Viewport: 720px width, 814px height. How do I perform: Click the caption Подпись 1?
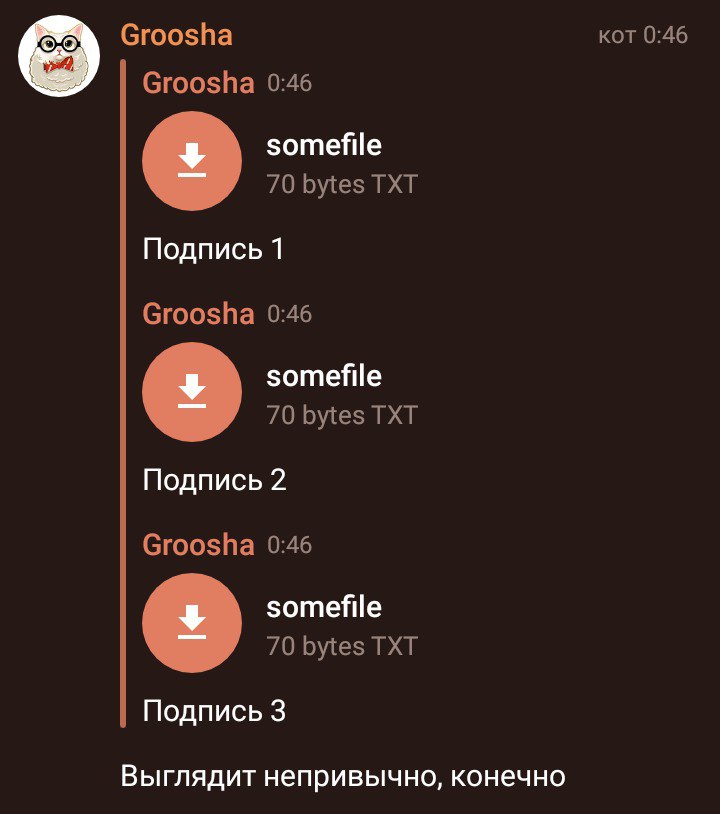tap(213, 249)
